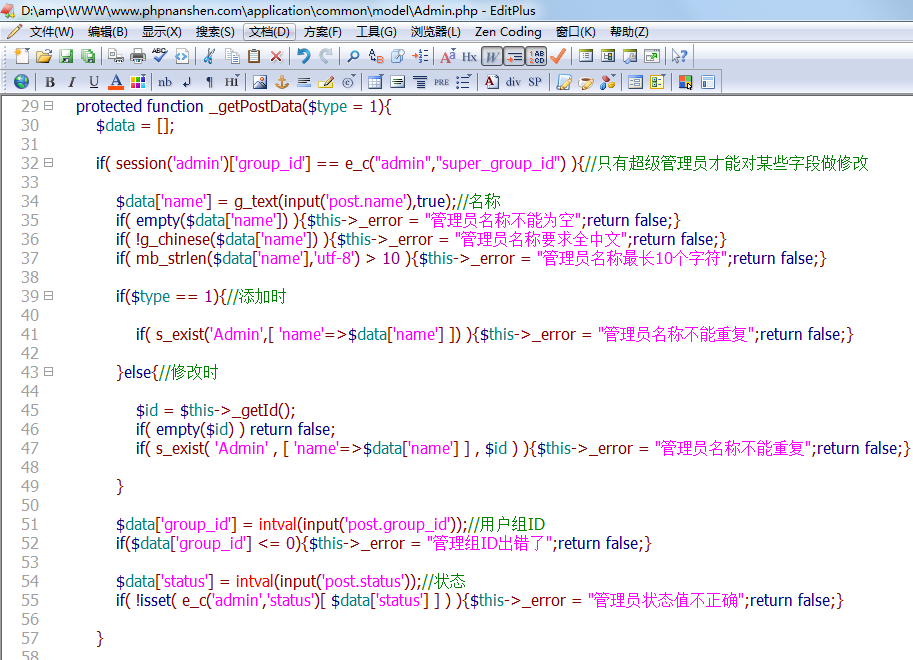Insert SP span tag

tap(535, 82)
